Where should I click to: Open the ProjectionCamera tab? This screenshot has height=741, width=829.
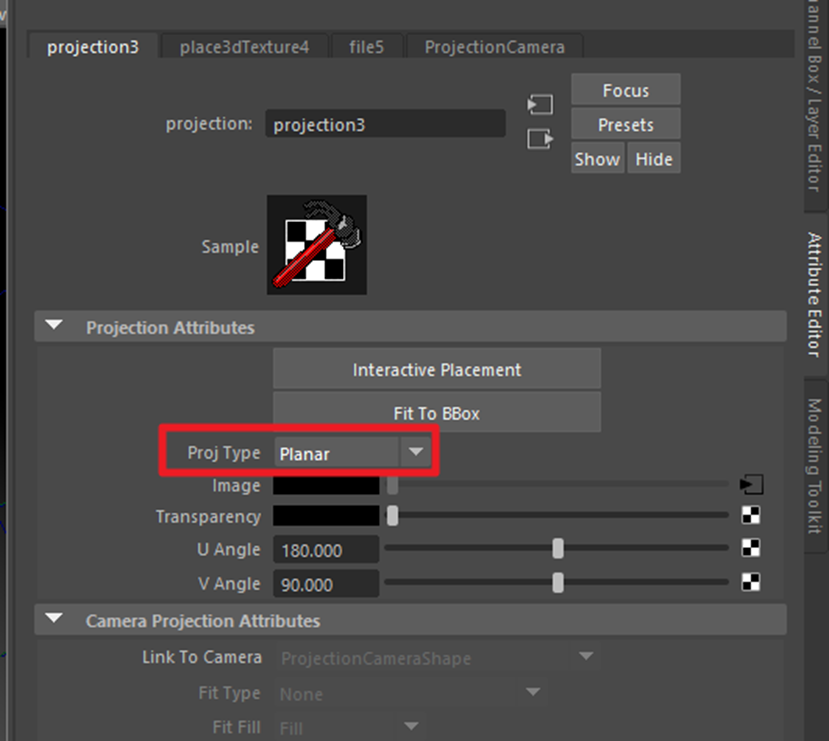[494, 47]
